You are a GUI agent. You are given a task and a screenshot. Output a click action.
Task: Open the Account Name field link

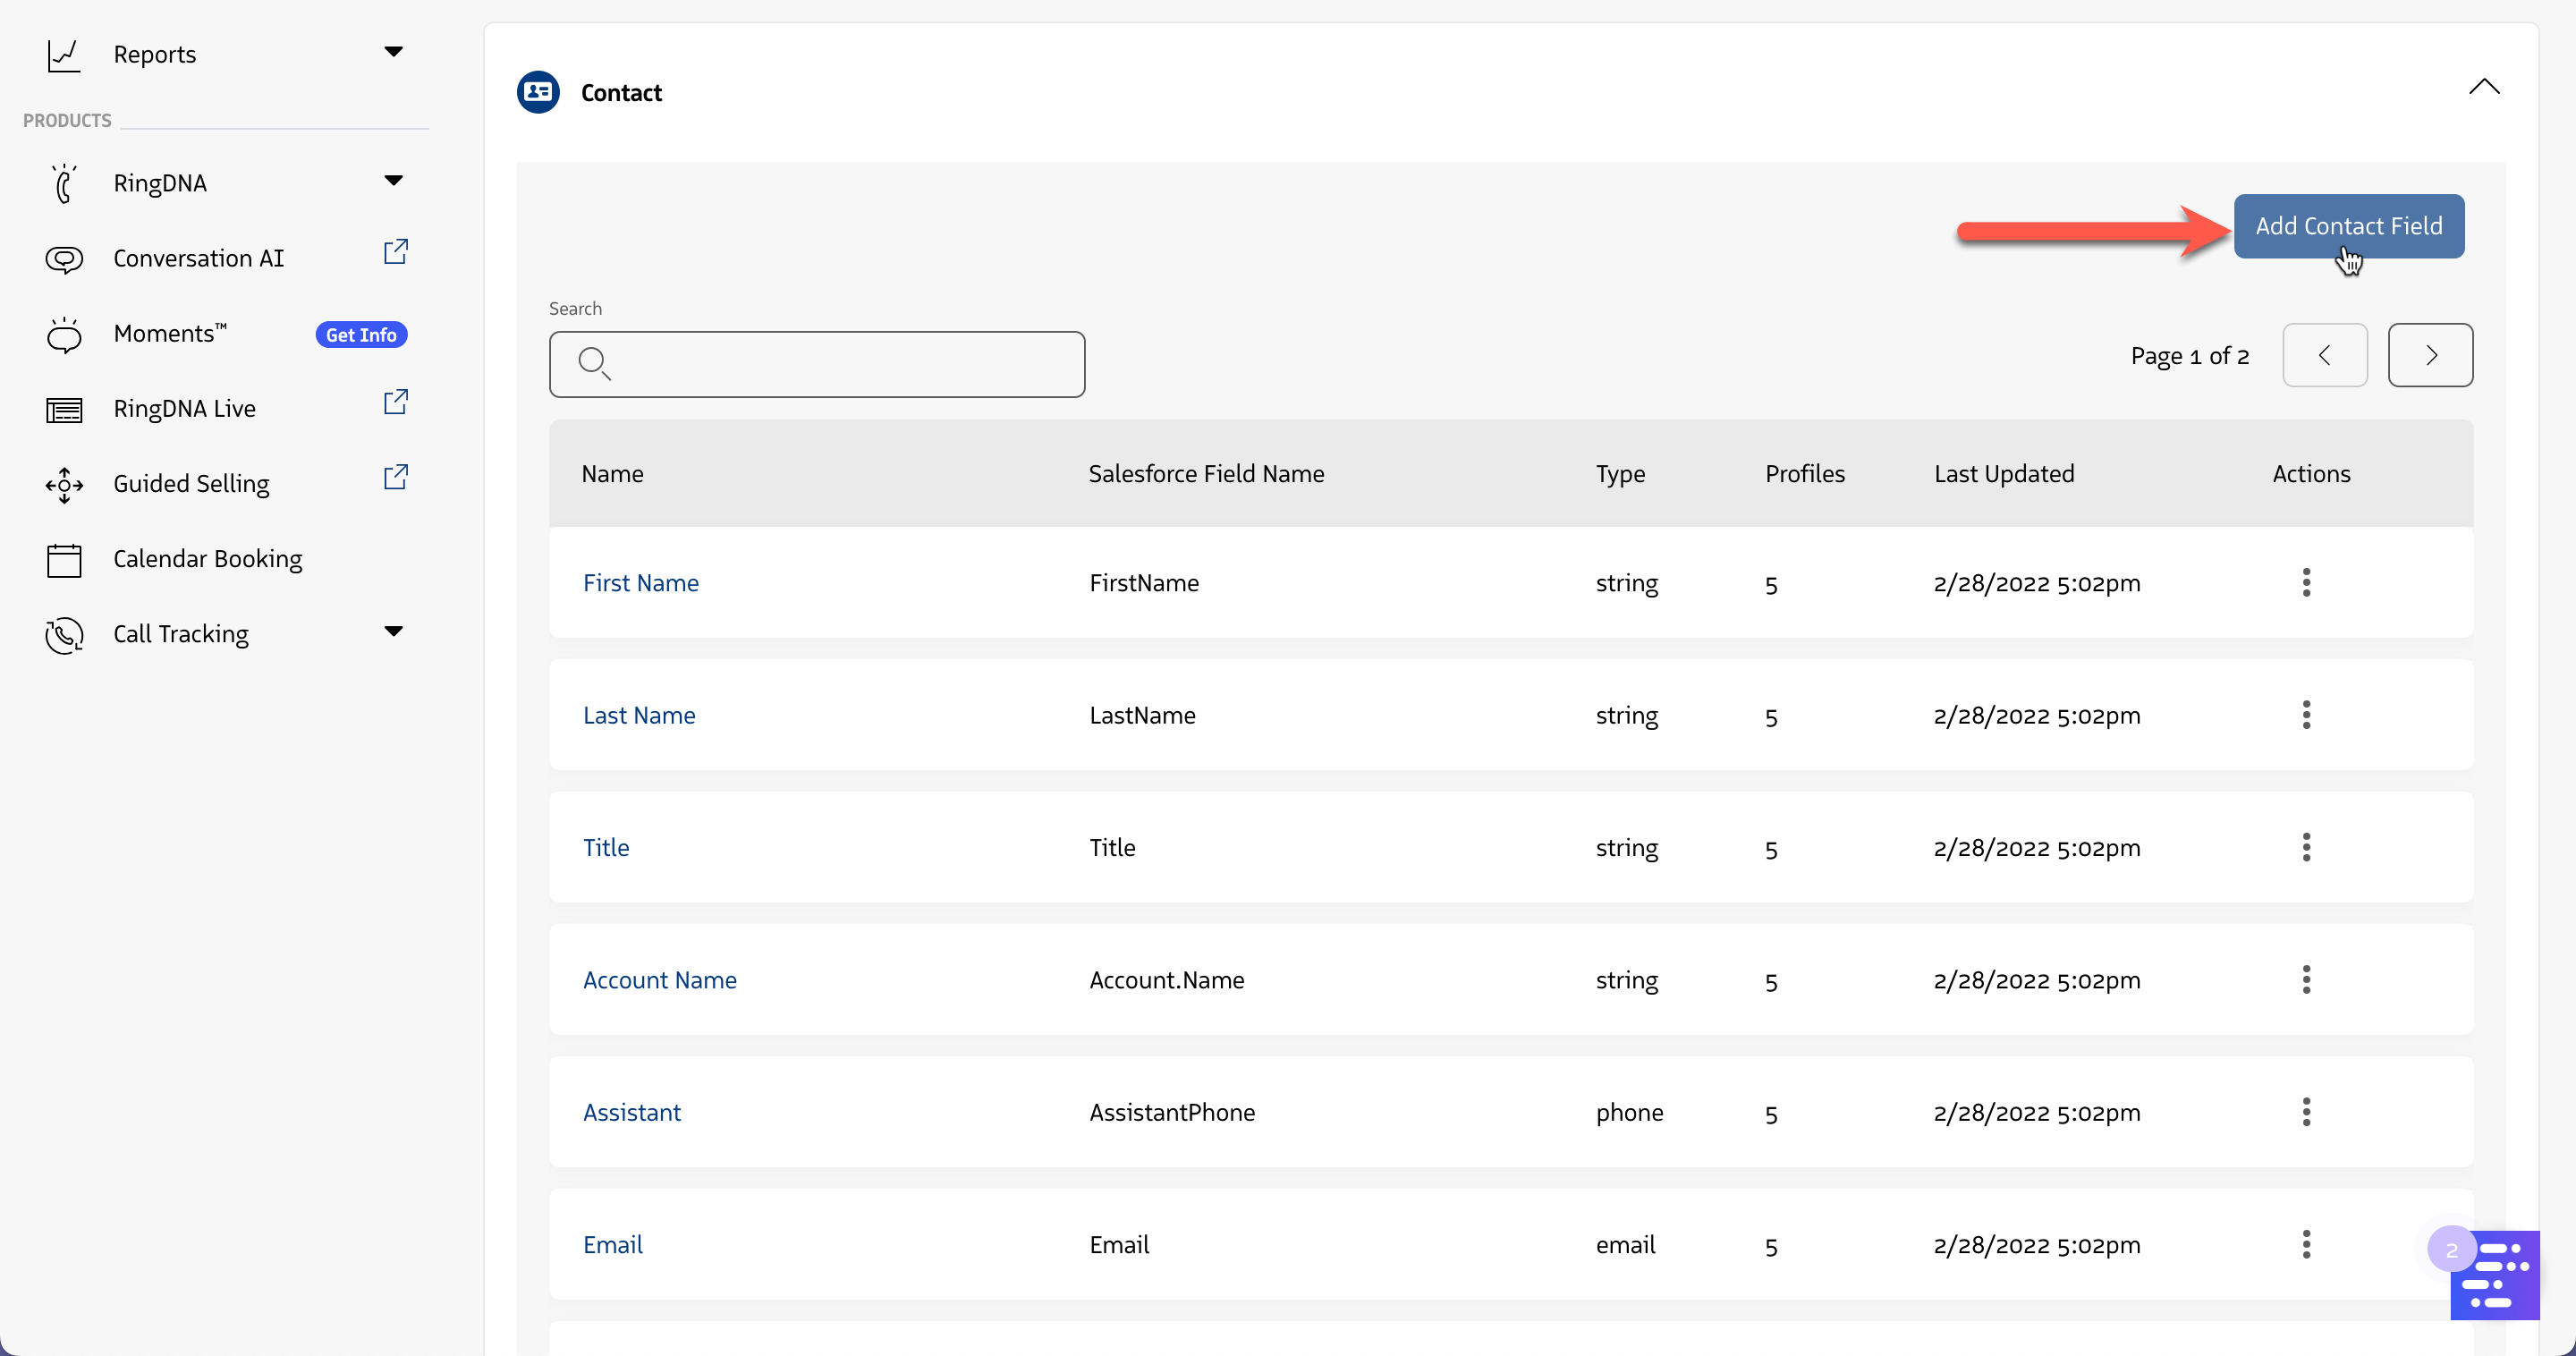click(660, 980)
